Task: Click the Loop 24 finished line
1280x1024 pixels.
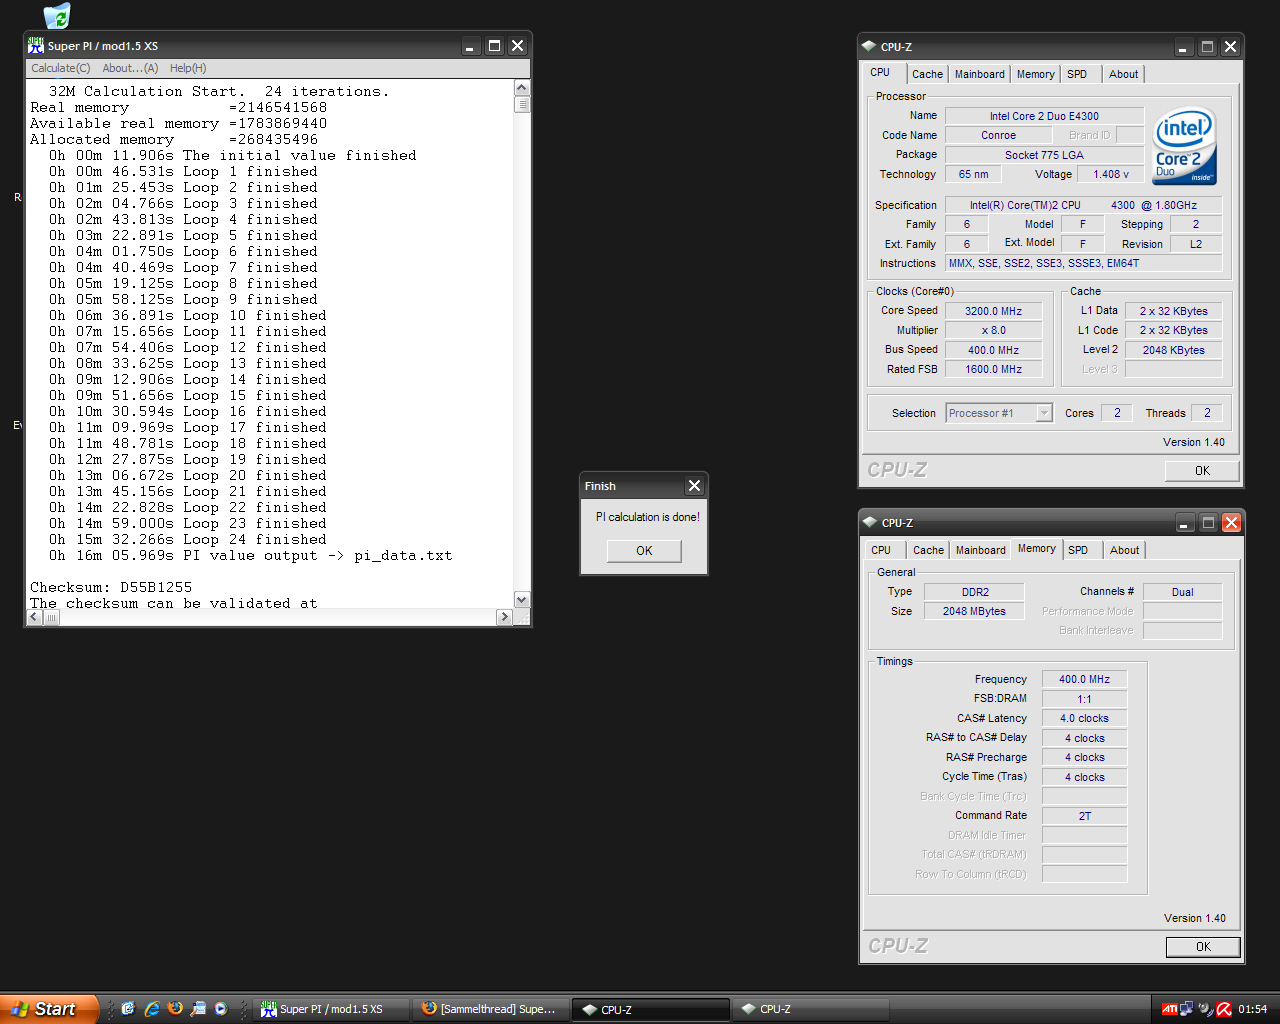Action: pyautogui.click(x=188, y=539)
